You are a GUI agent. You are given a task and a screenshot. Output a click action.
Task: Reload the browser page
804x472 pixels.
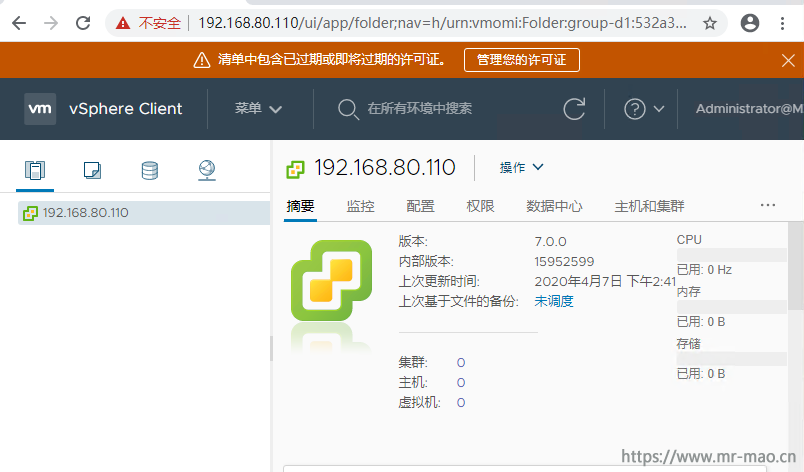click(x=83, y=23)
